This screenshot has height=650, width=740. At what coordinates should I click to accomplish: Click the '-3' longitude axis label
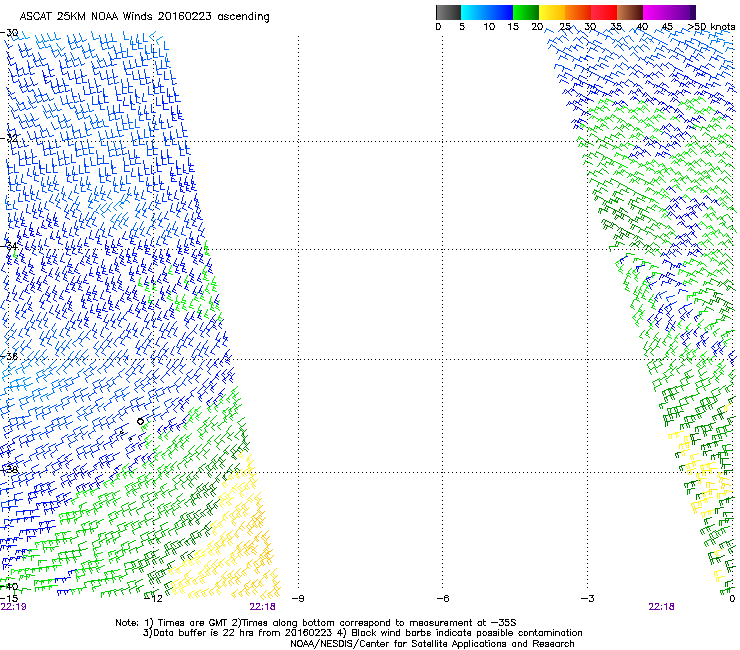pos(588,599)
